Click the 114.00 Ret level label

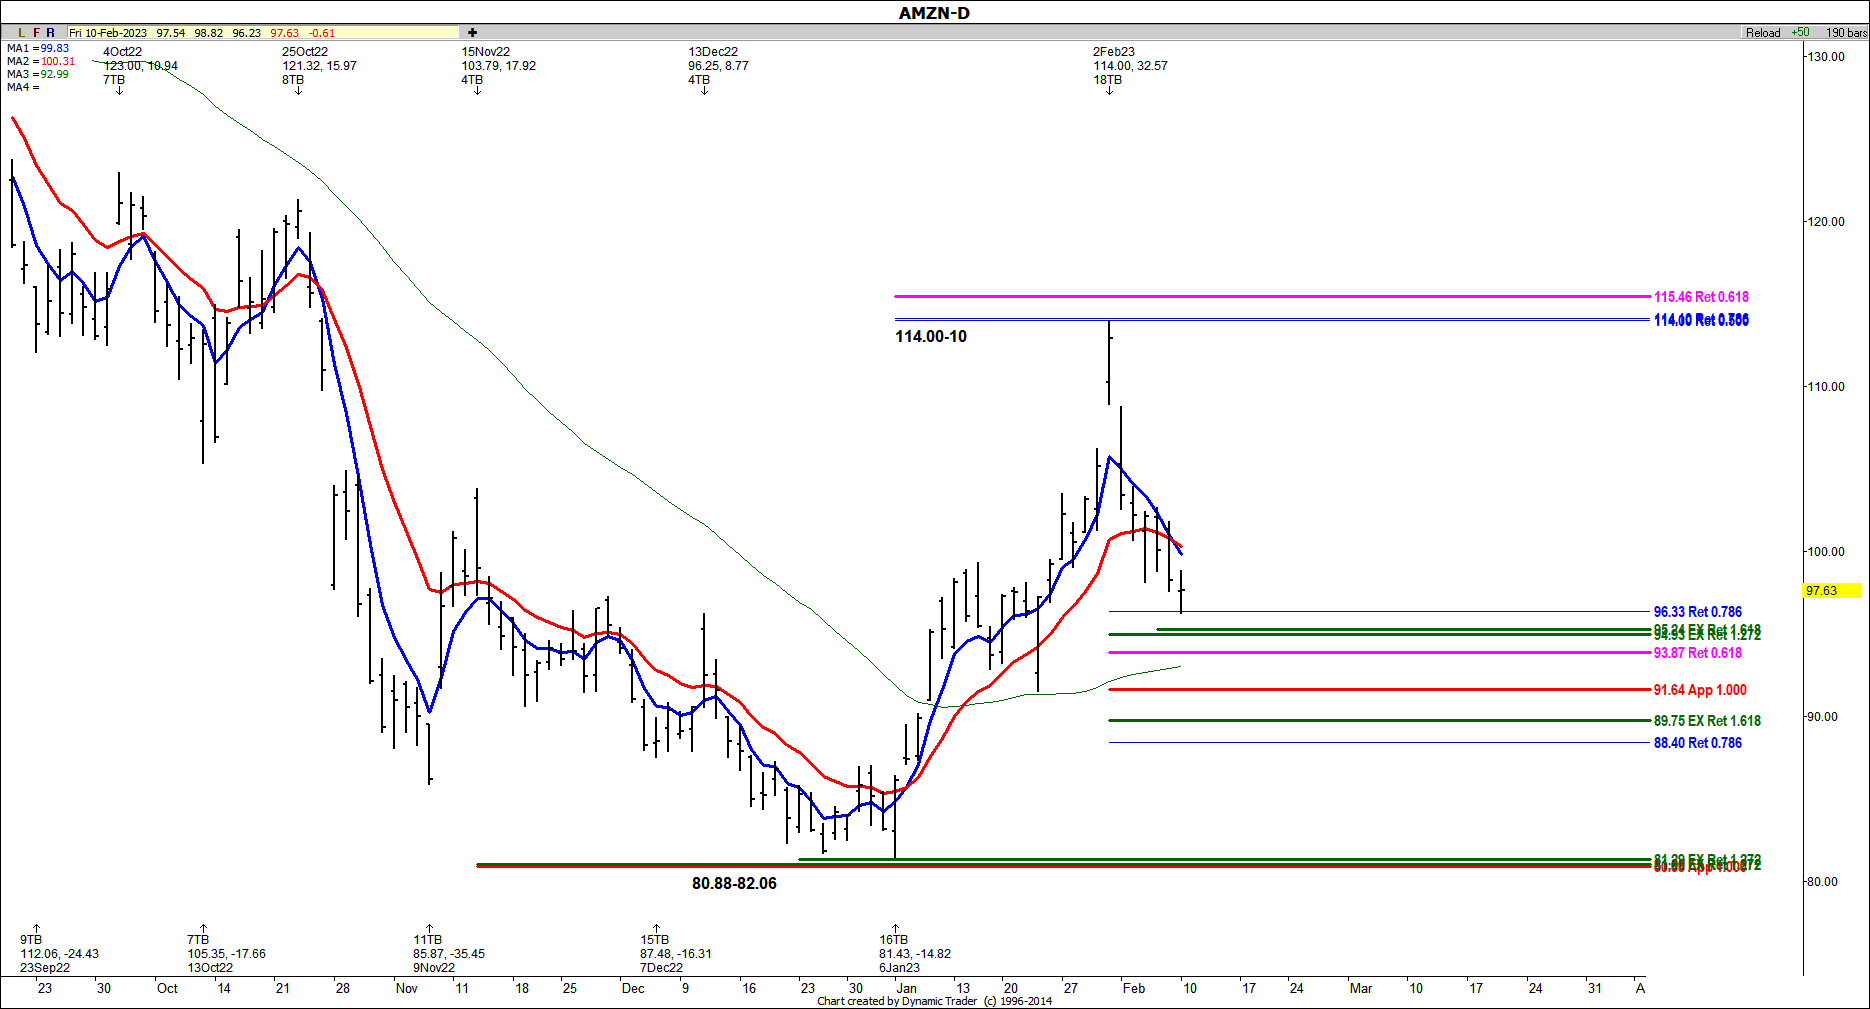point(1701,320)
